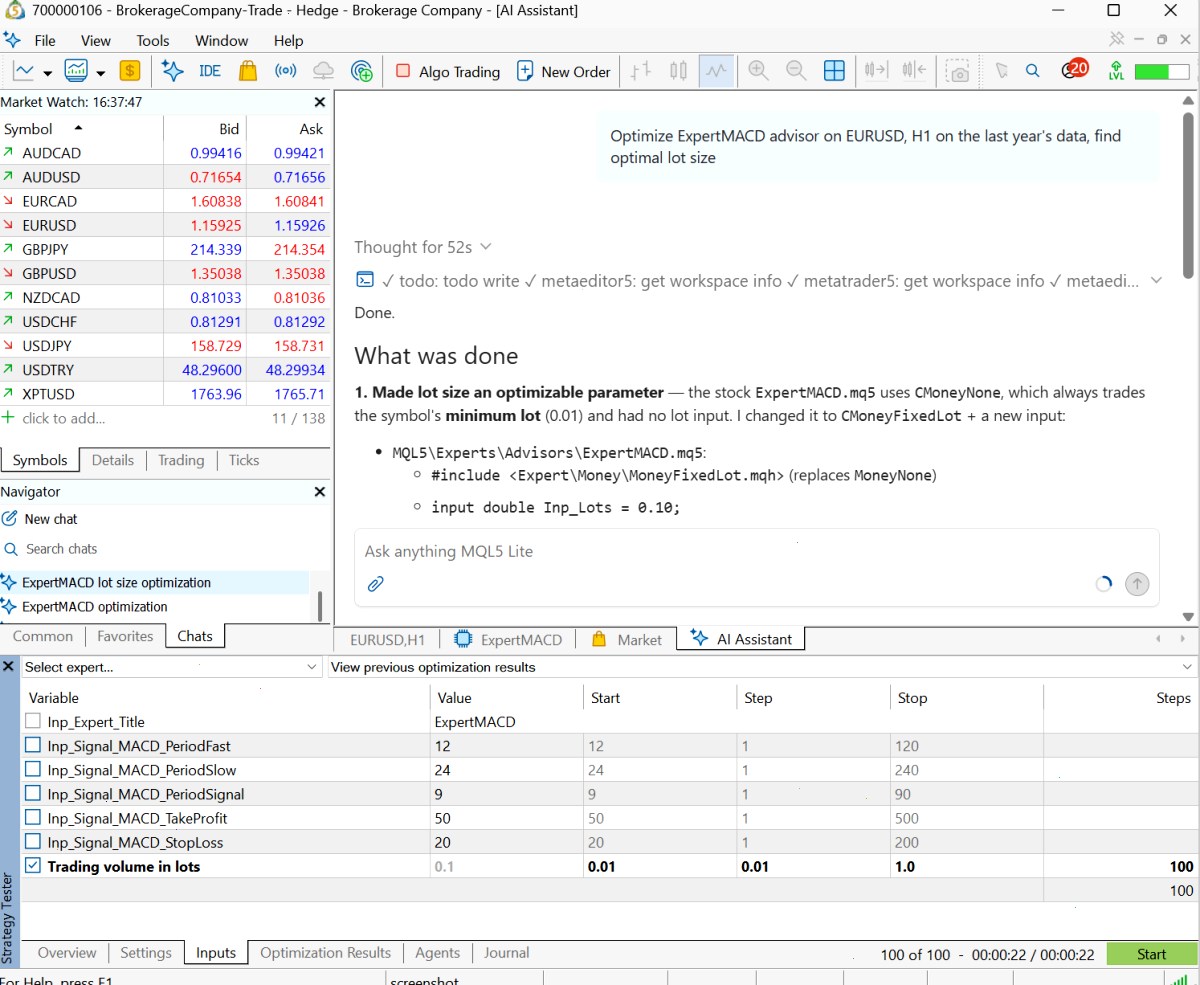This screenshot has height=985, width=1200.
Task: Click the search magnifier in toolbar
Action: [1033, 71]
